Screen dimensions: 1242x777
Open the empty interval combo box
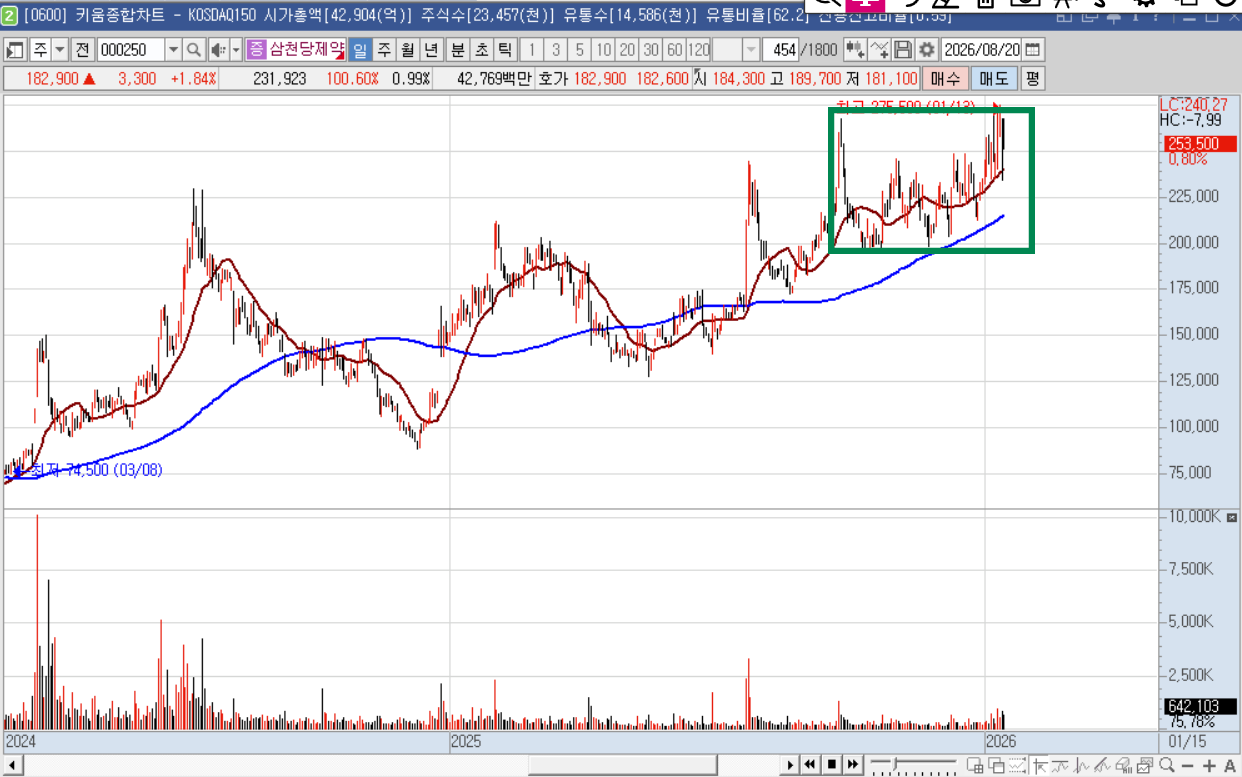[x=736, y=50]
